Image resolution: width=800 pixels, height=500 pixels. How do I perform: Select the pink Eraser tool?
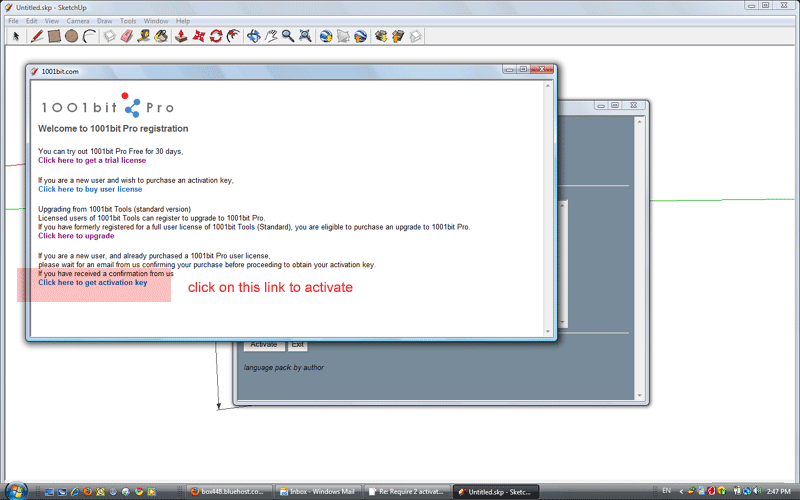(x=127, y=36)
